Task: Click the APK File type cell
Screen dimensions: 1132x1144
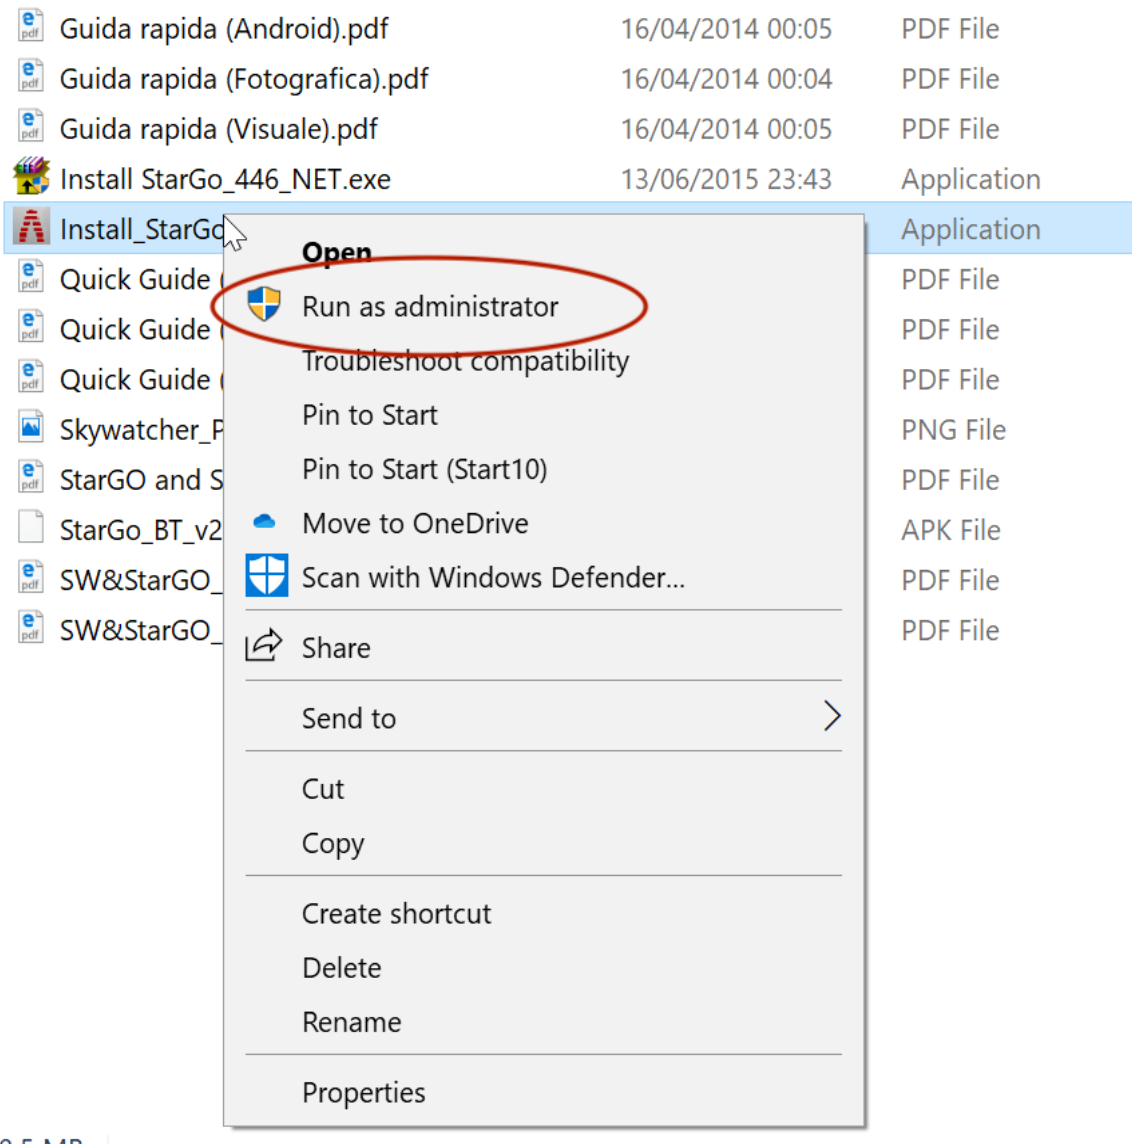Action: 950,530
